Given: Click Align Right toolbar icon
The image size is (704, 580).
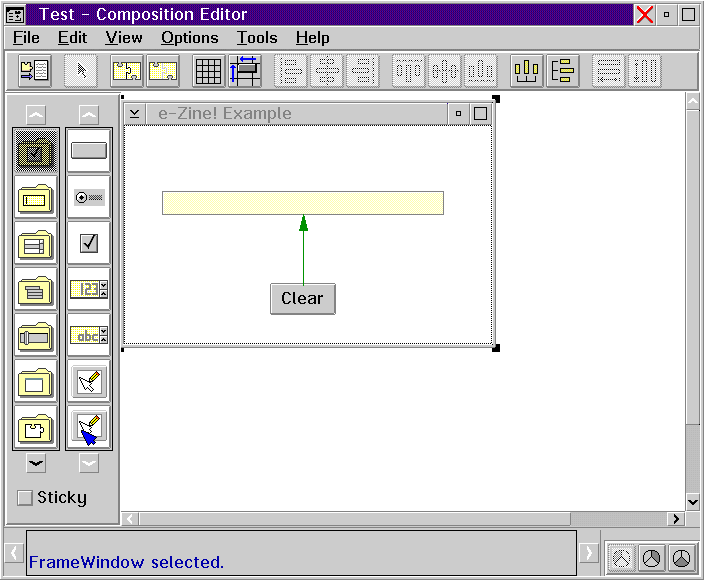Looking at the screenshot, I should tap(363, 71).
